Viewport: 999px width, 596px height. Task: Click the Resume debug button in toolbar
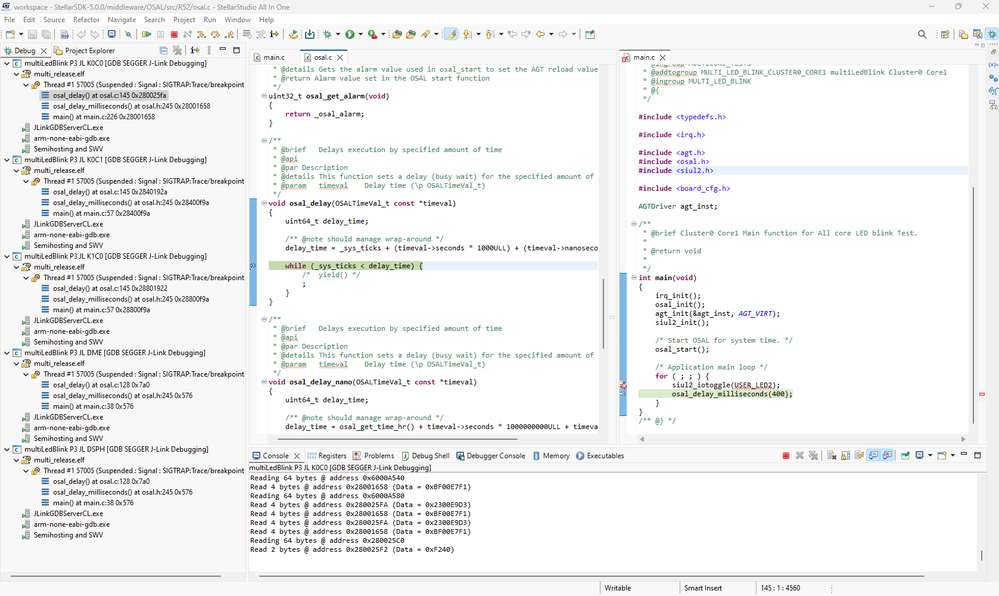147,34
